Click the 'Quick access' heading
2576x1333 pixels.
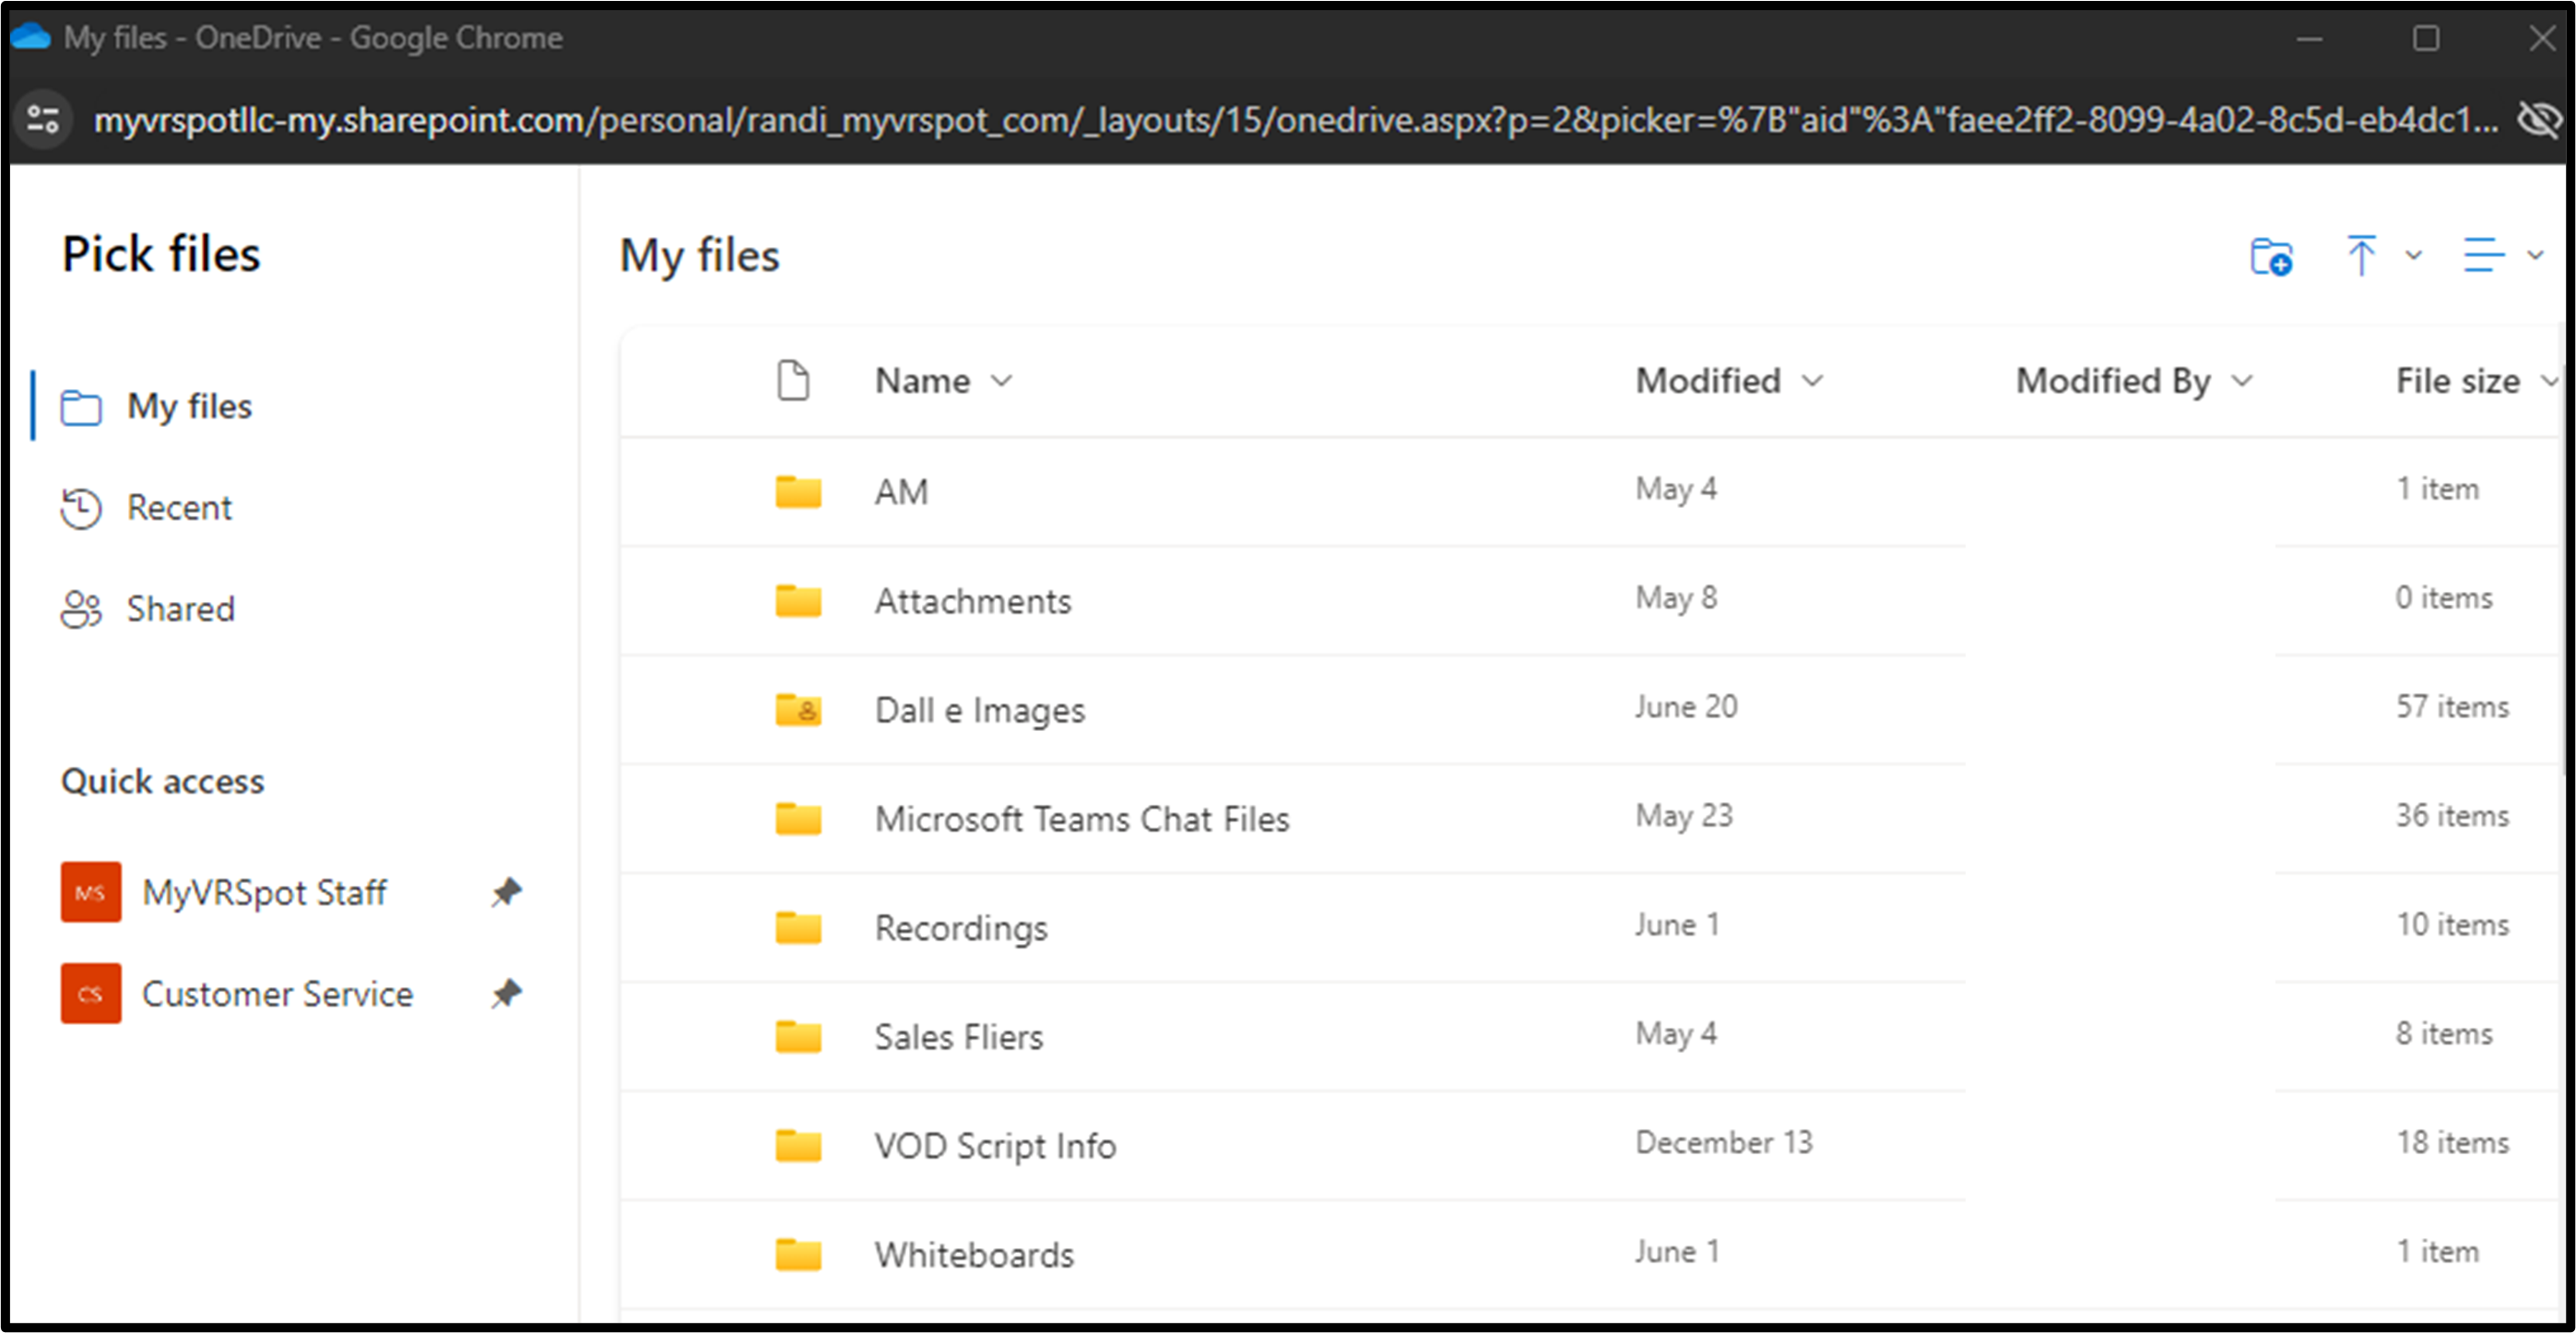click(163, 781)
